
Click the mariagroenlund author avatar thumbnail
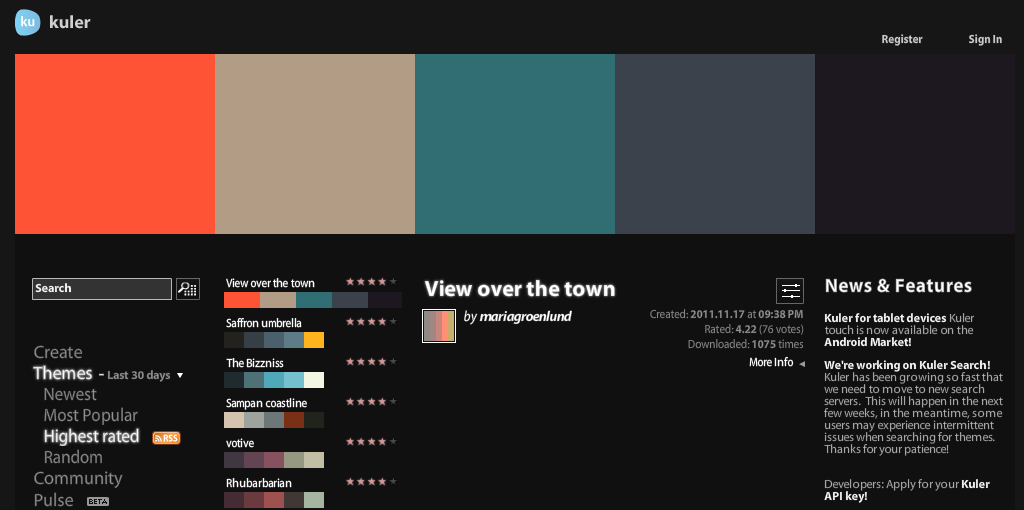[439, 326]
